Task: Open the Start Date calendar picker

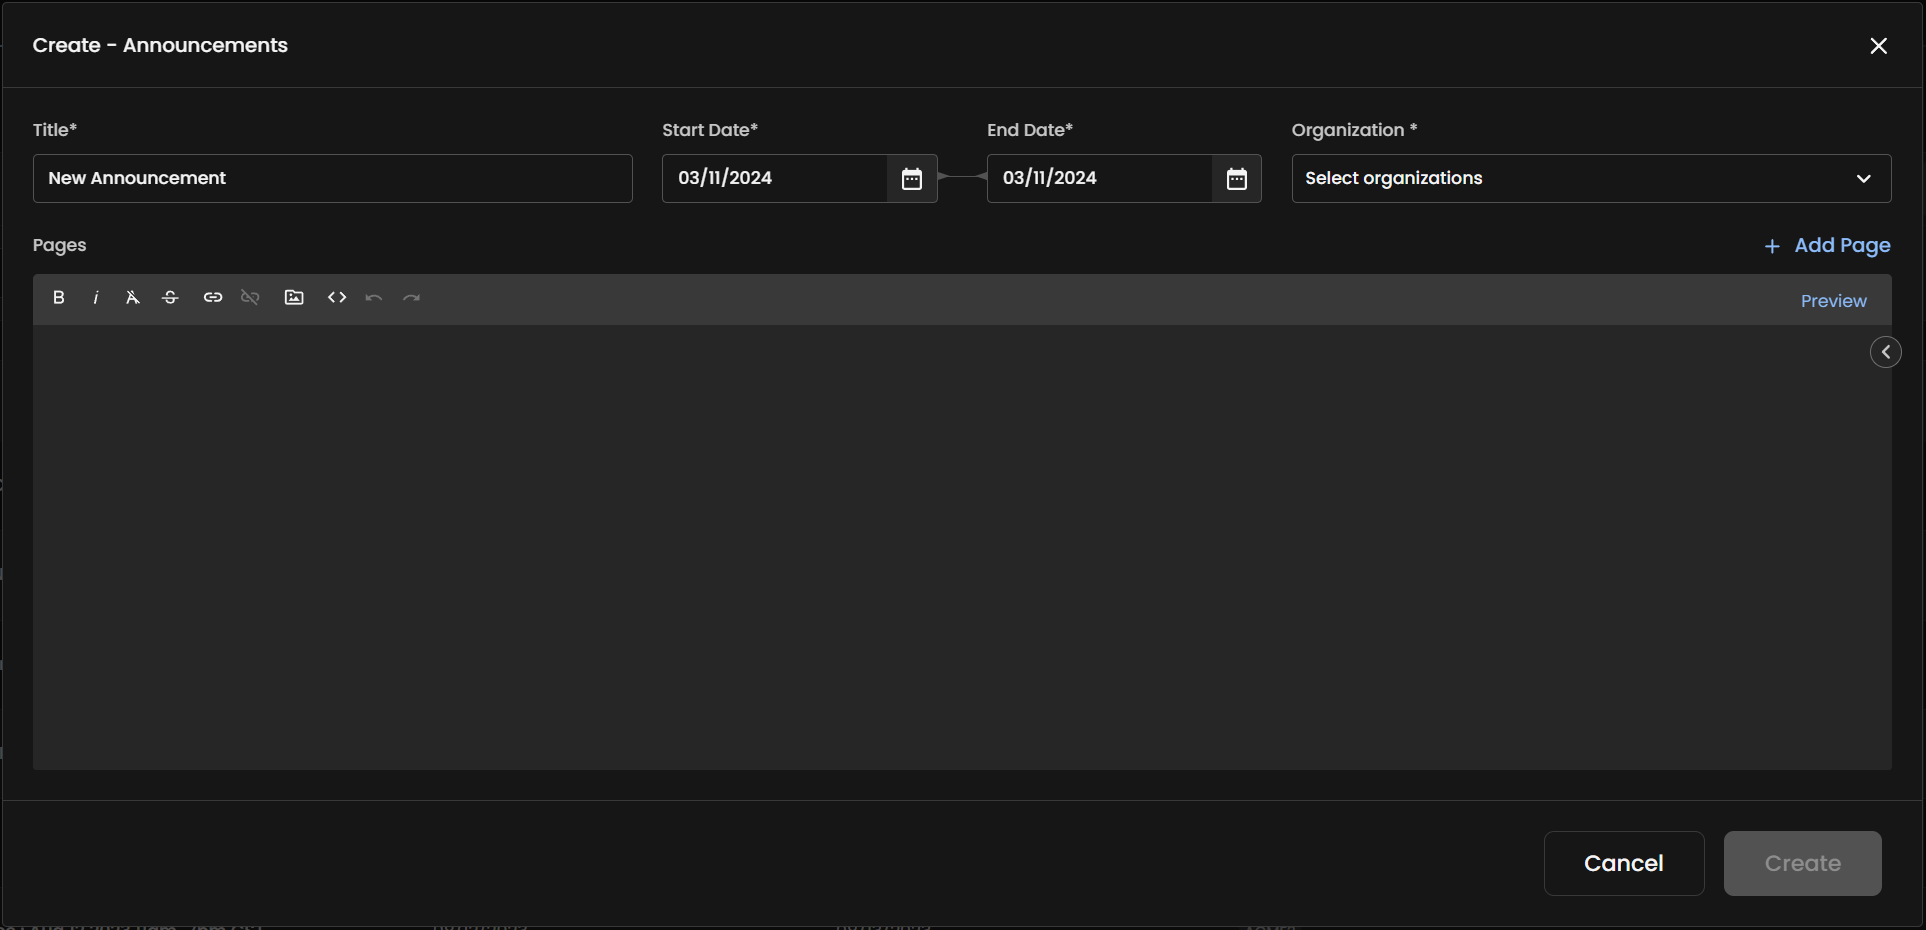Action: click(x=911, y=179)
